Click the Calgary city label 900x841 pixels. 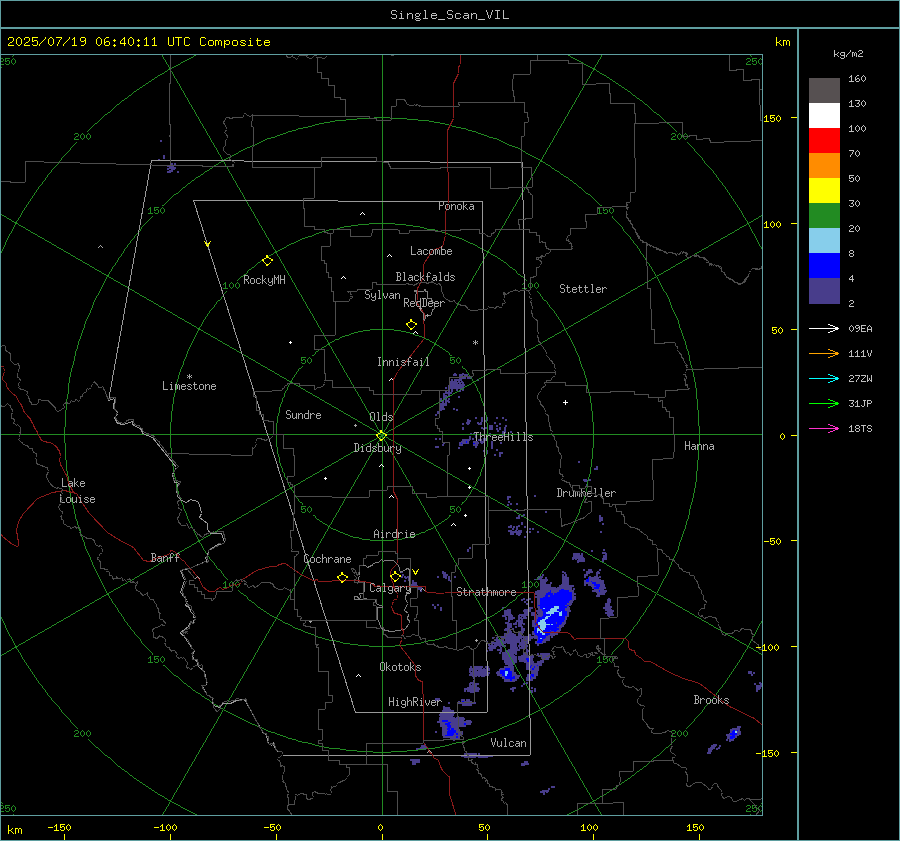point(390,588)
